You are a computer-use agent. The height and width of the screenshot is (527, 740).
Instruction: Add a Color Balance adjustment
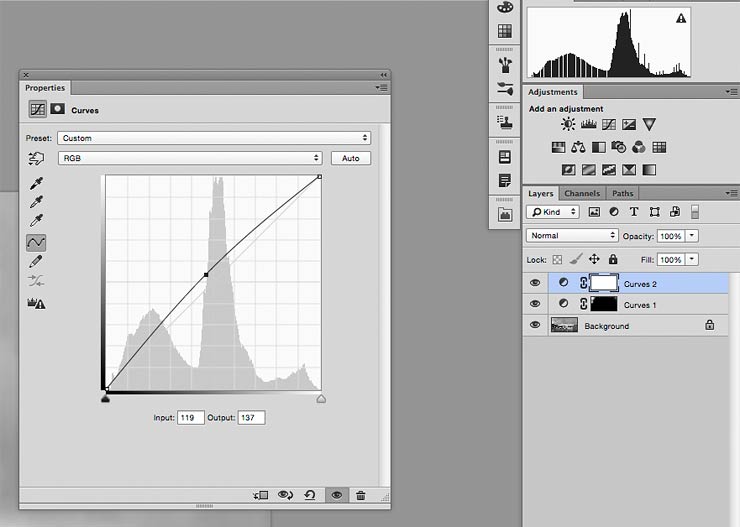578,147
